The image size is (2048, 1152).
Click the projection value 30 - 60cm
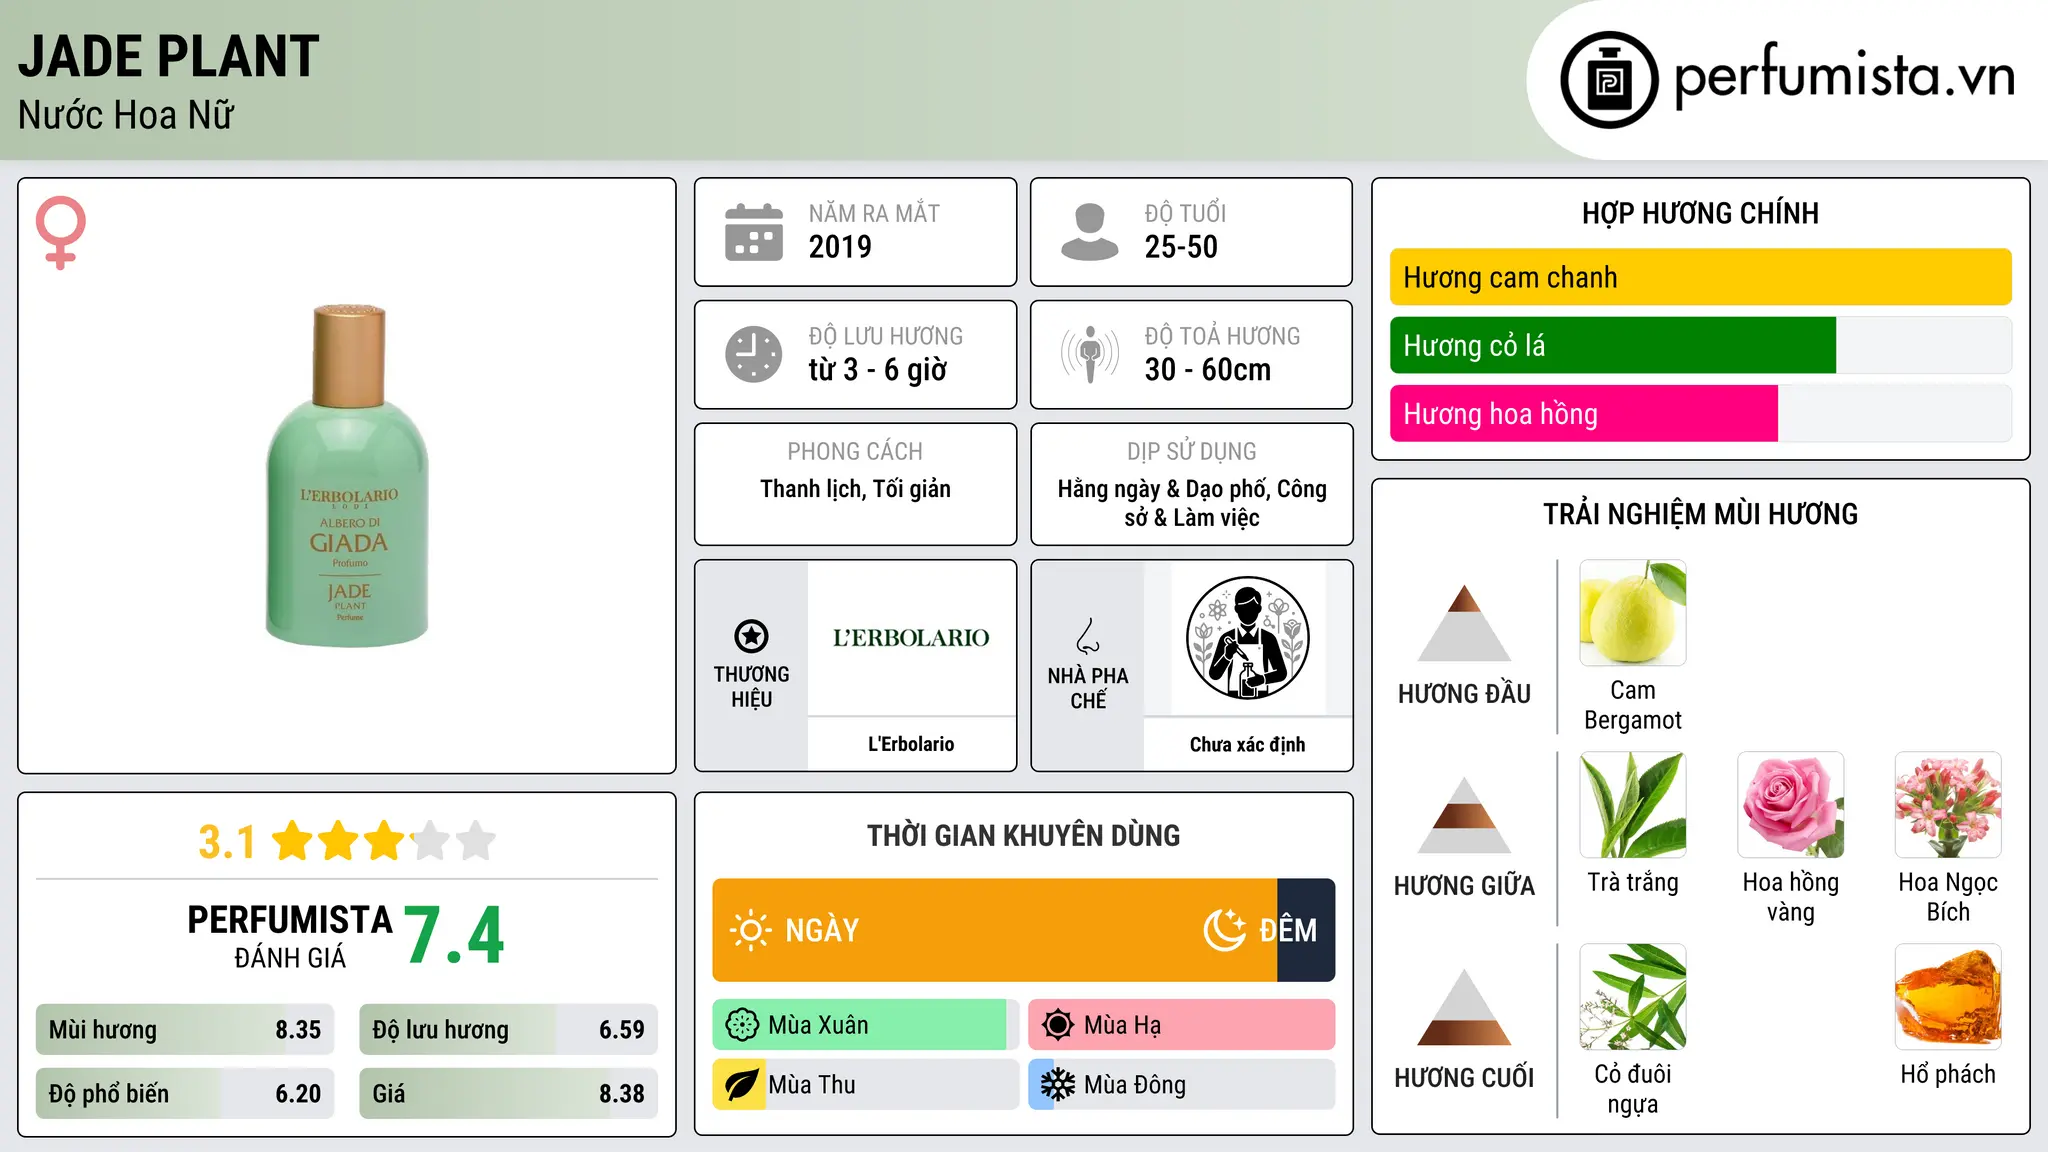pyautogui.click(x=1208, y=370)
